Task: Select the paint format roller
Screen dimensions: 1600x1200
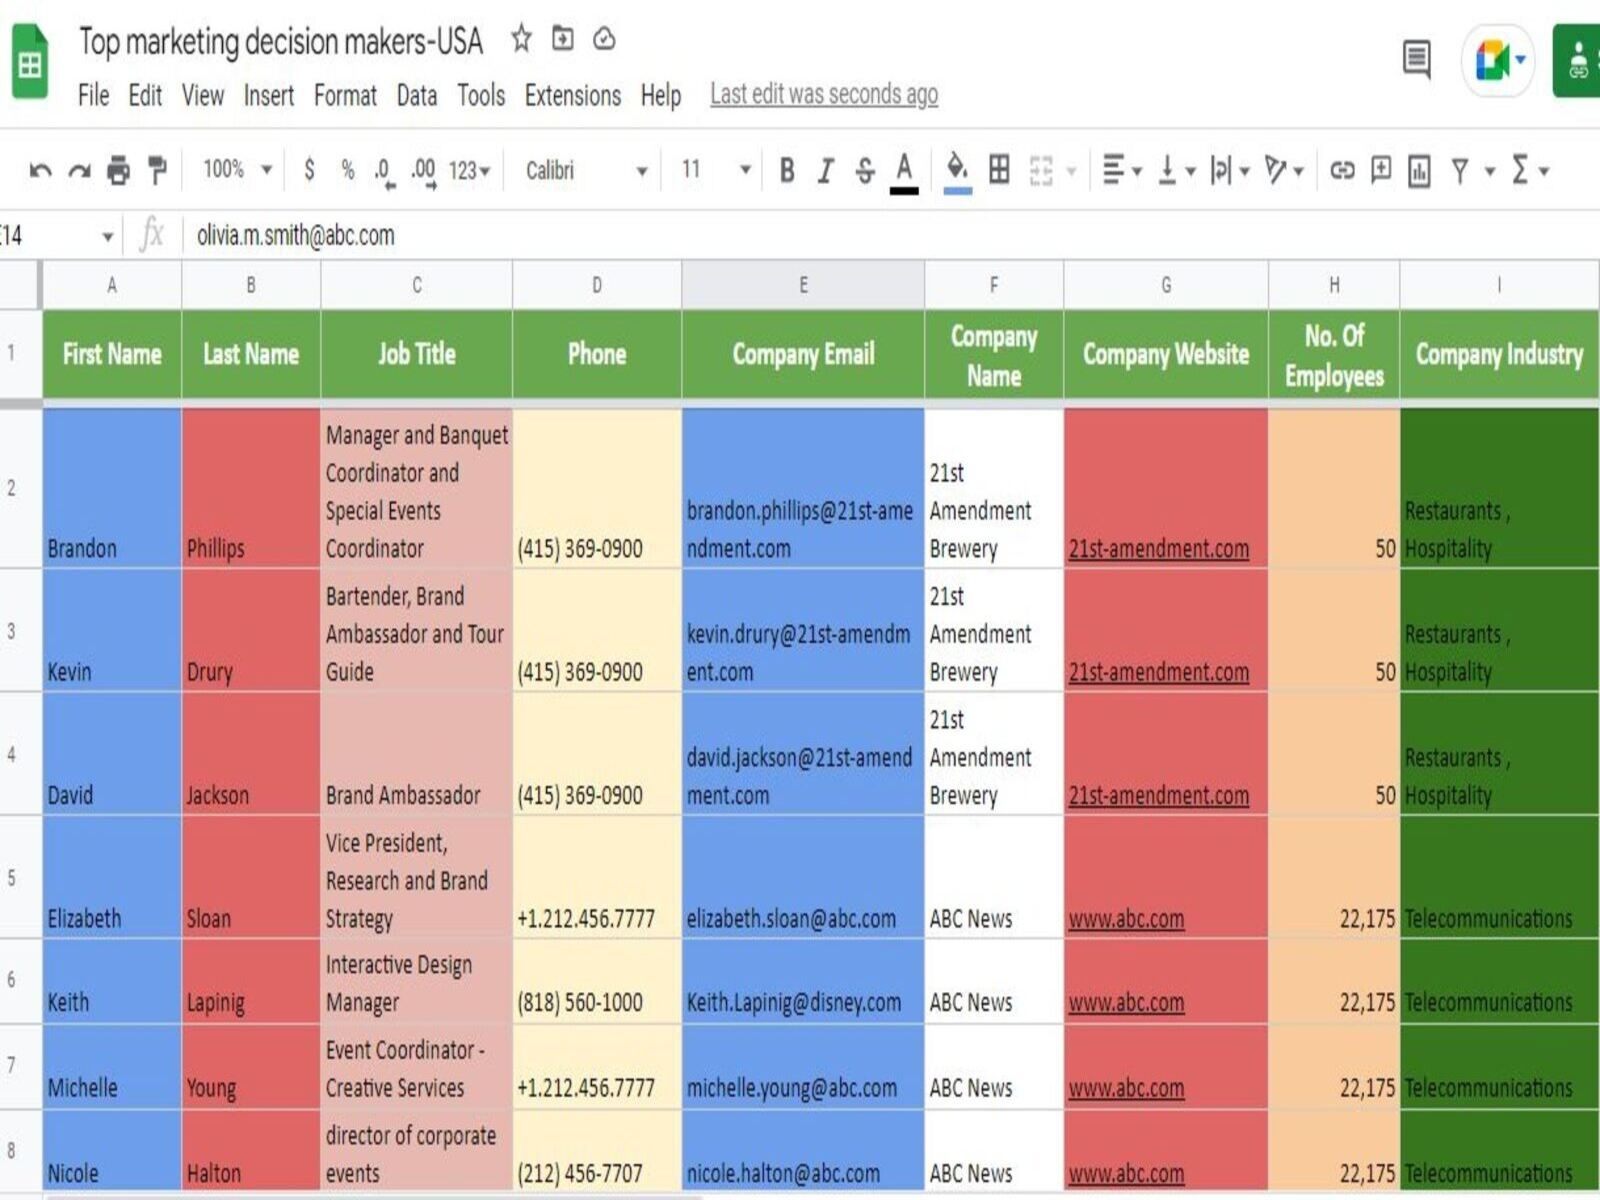Action: tap(157, 171)
